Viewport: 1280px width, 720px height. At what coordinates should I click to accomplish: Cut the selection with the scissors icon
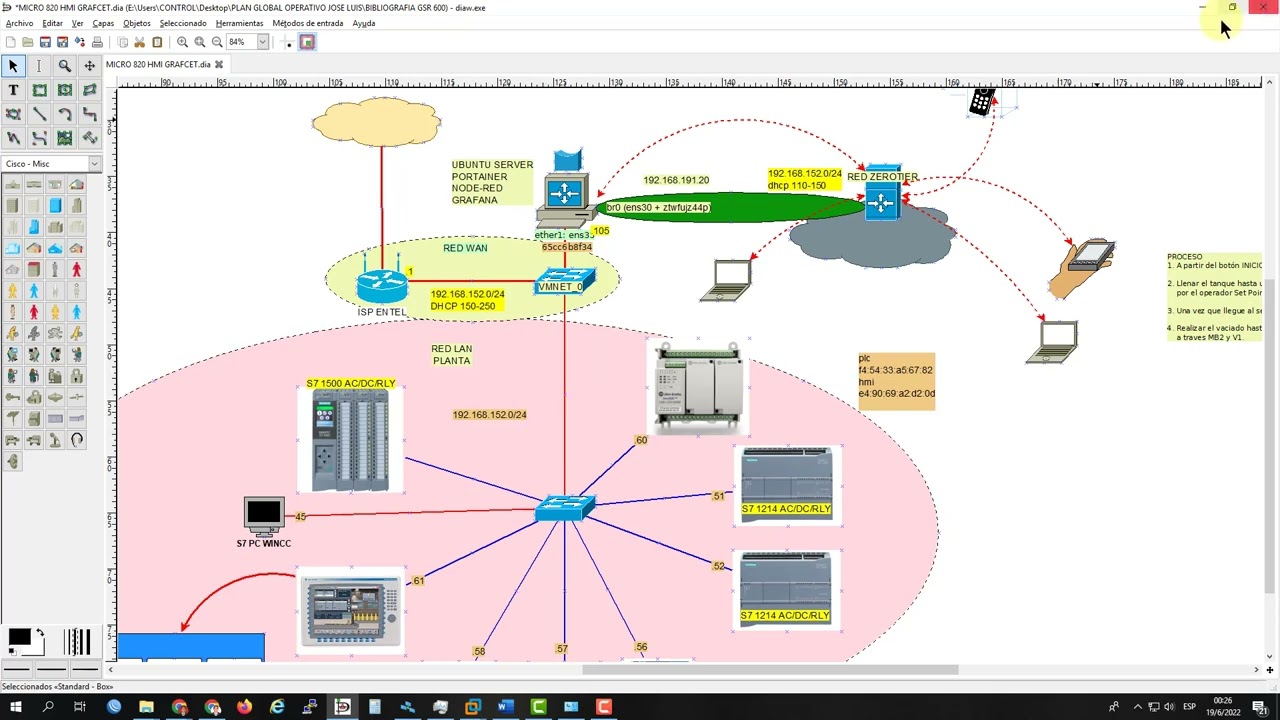coord(140,42)
